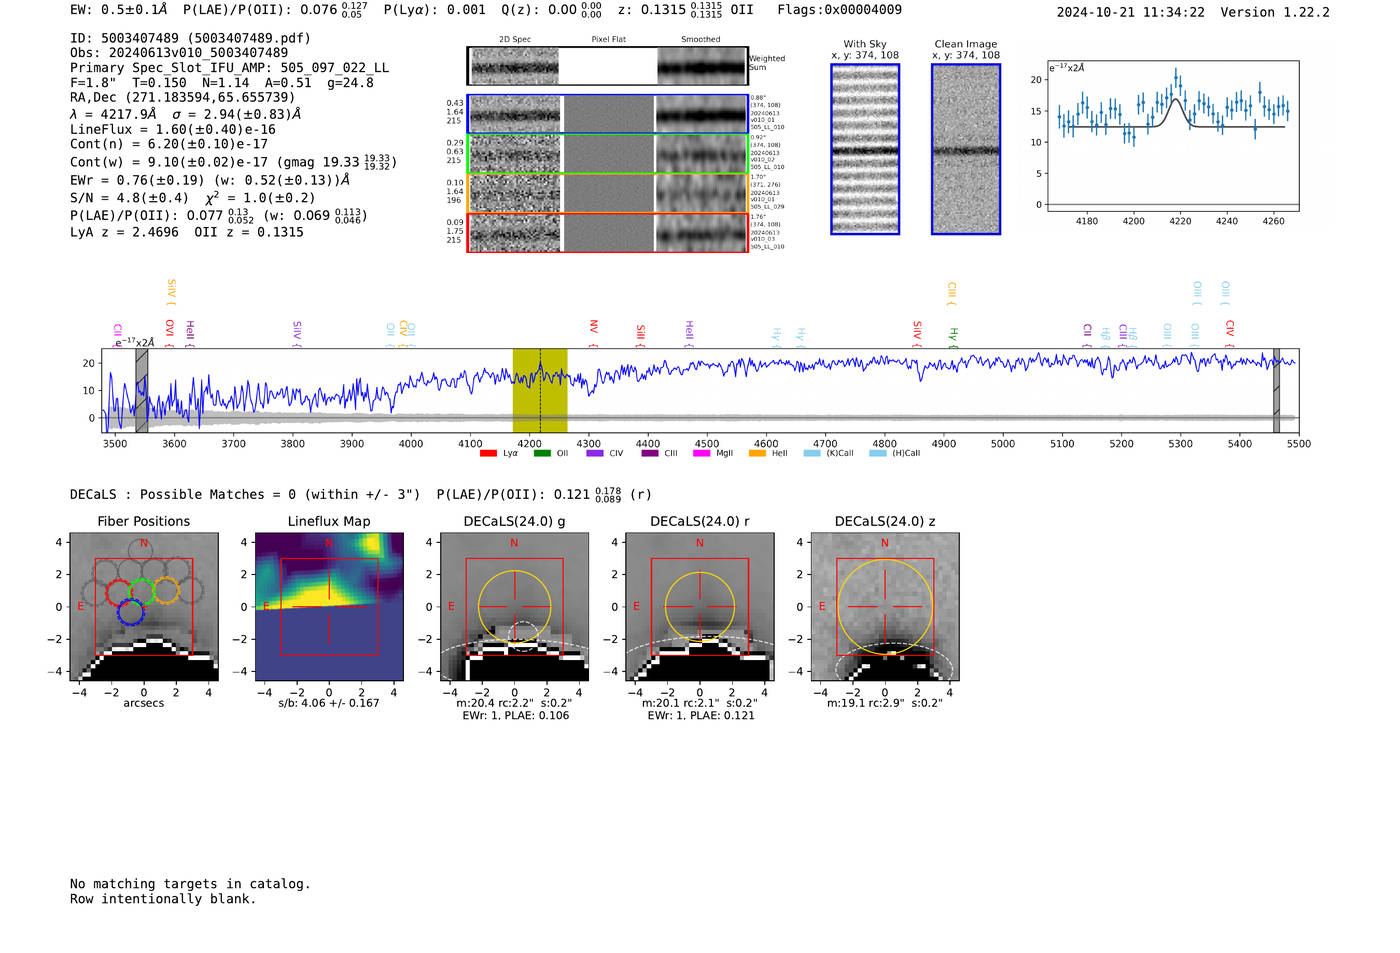Select the green-bordered fiber 2D spectrum row
This screenshot has height=953, width=1400.
[608, 154]
